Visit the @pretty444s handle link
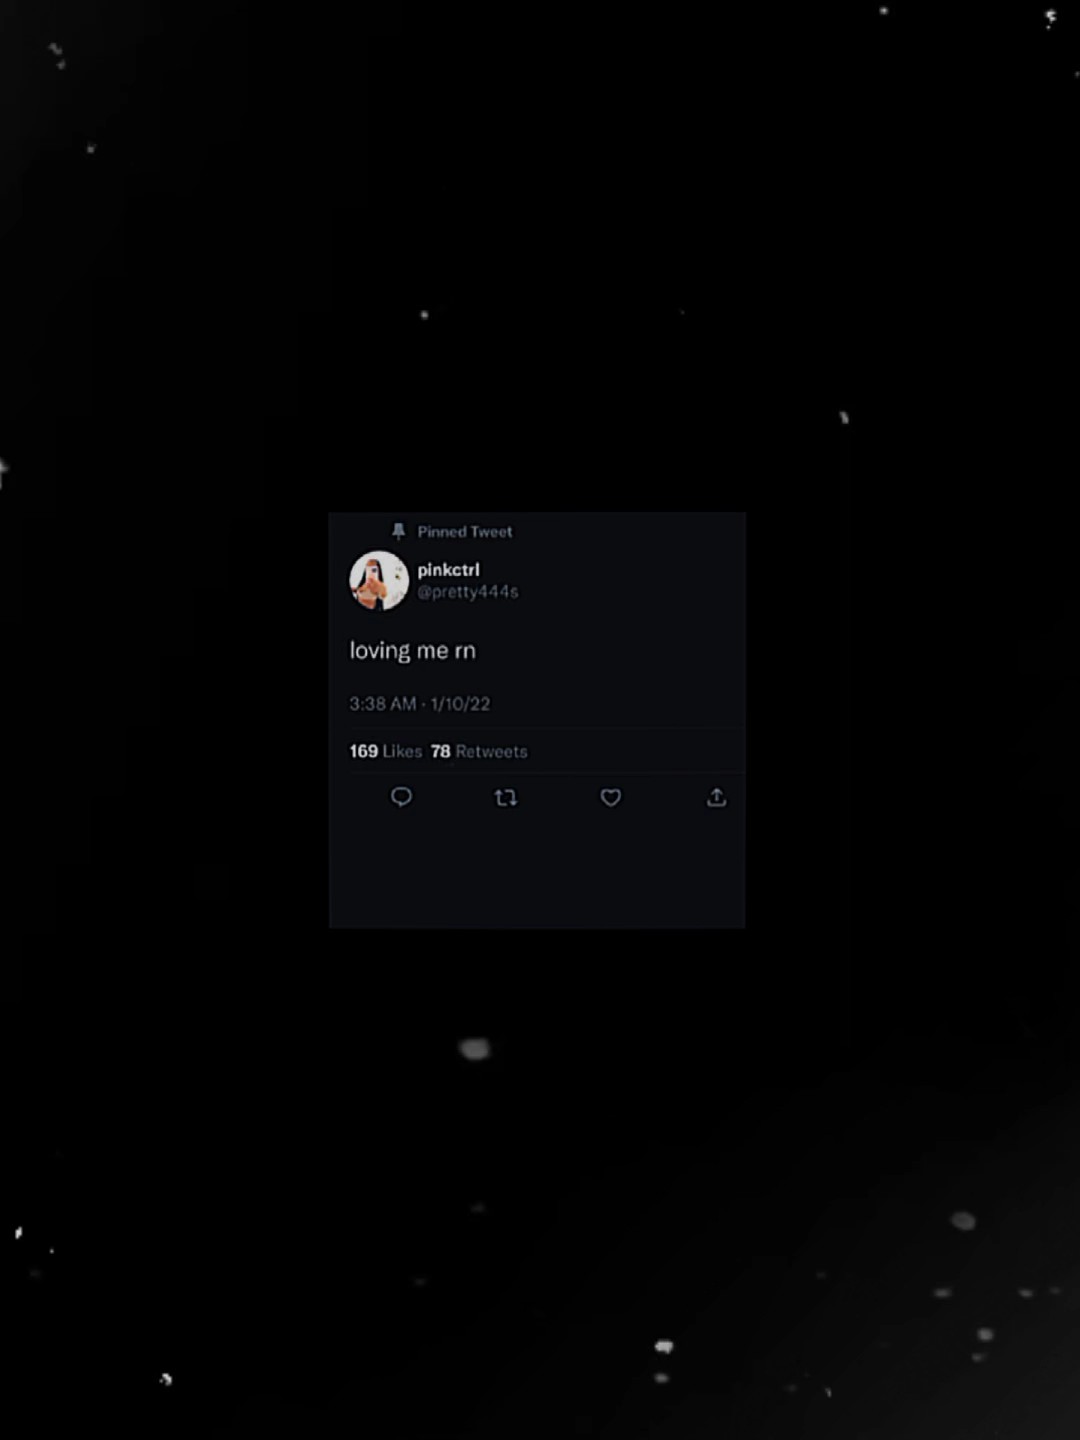The height and width of the screenshot is (1440, 1080). [x=468, y=592]
